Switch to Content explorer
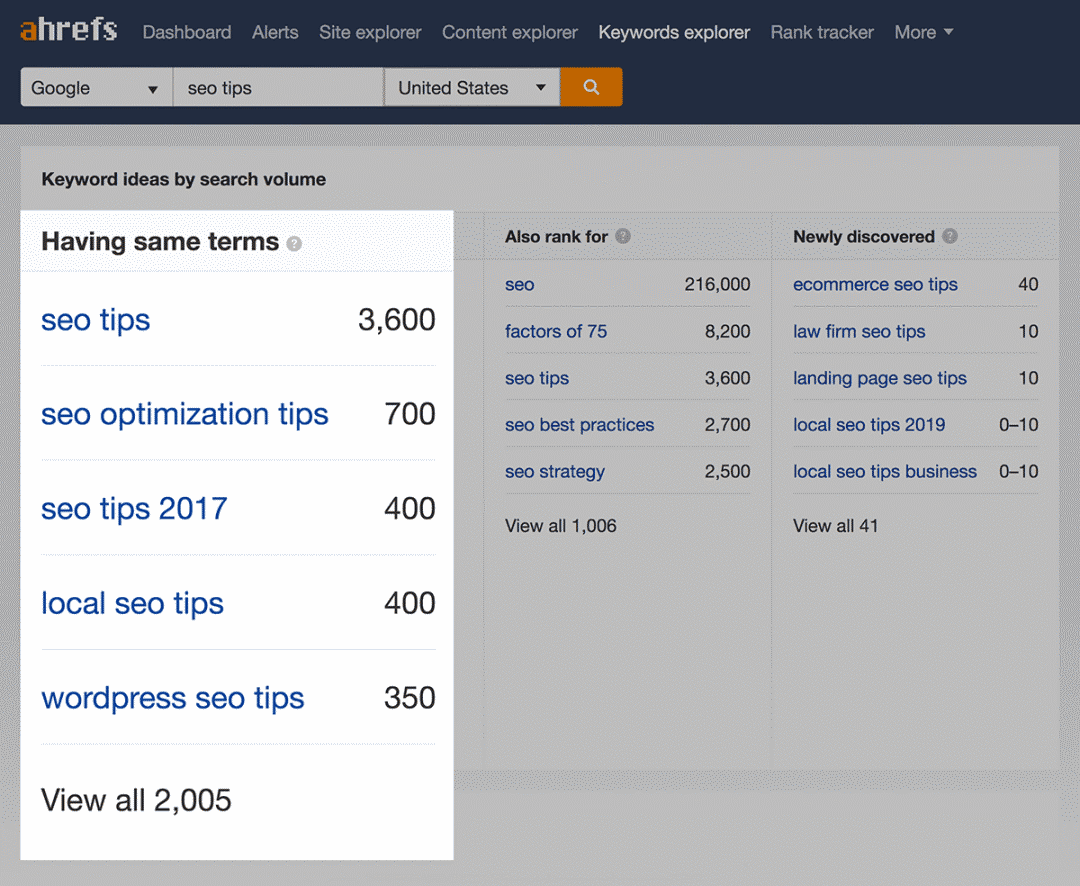 click(x=510, y=32)
